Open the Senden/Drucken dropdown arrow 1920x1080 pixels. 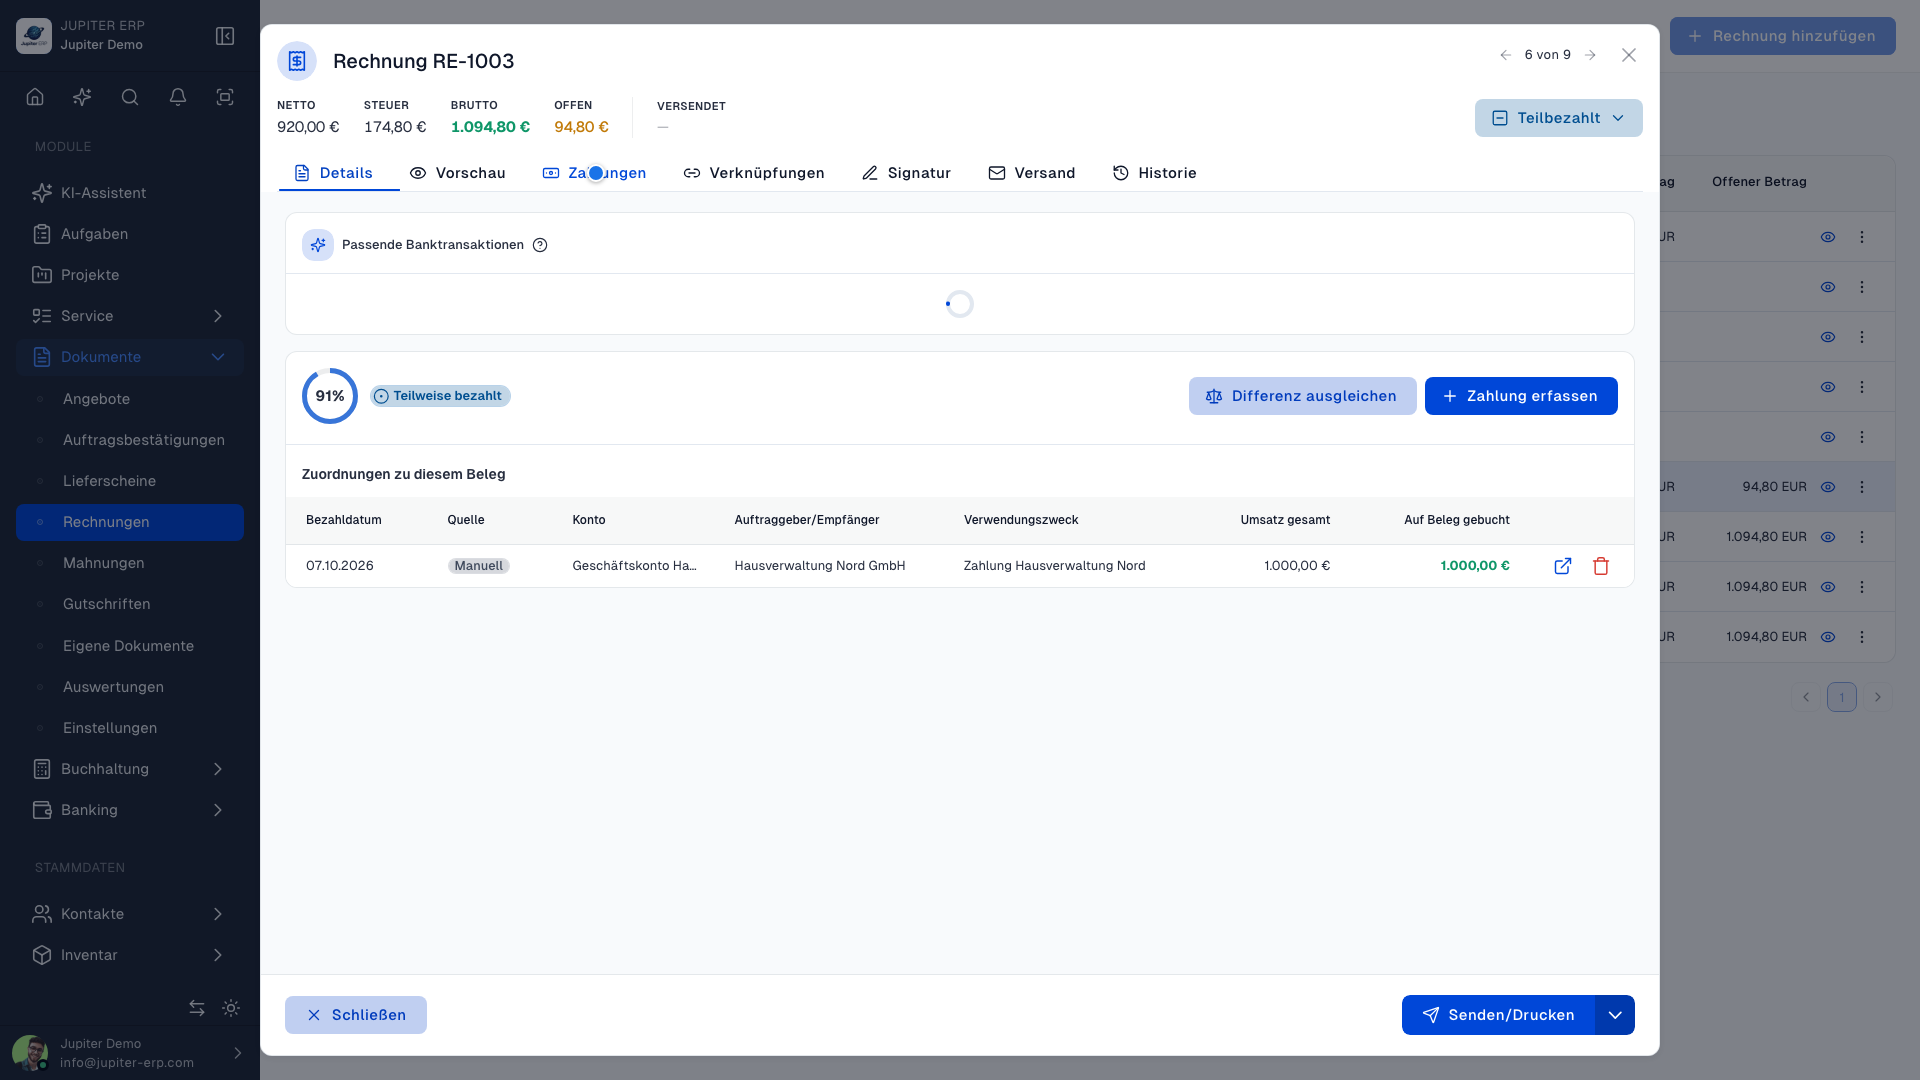(x=1615, y=1015)
